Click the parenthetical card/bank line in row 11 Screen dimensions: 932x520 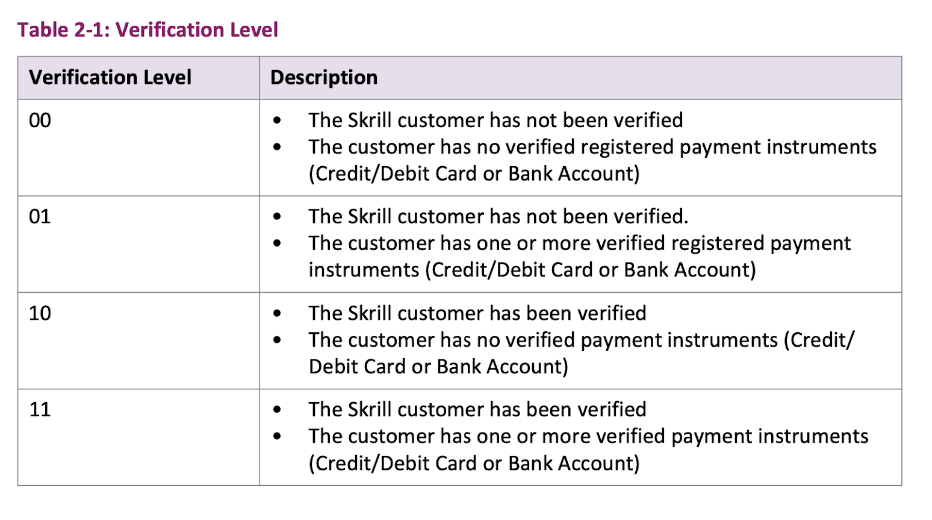pos(474,462)
